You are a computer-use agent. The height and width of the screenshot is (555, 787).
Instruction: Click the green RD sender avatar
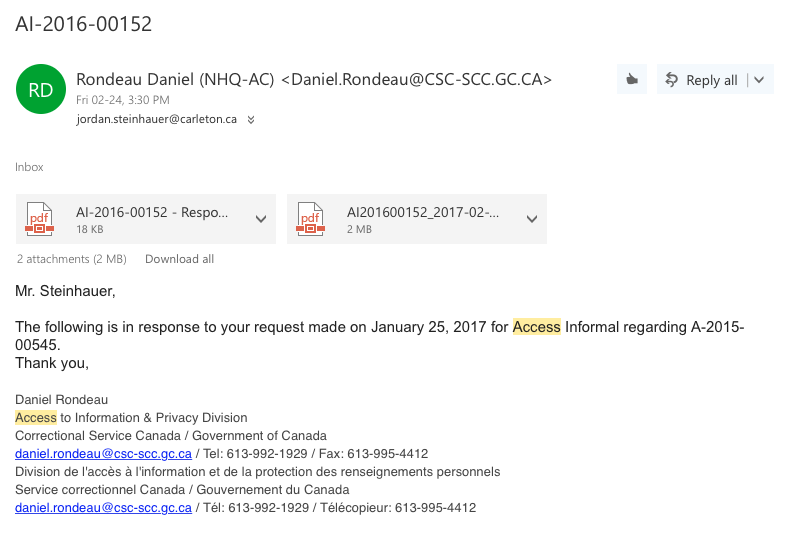[41, 89]
